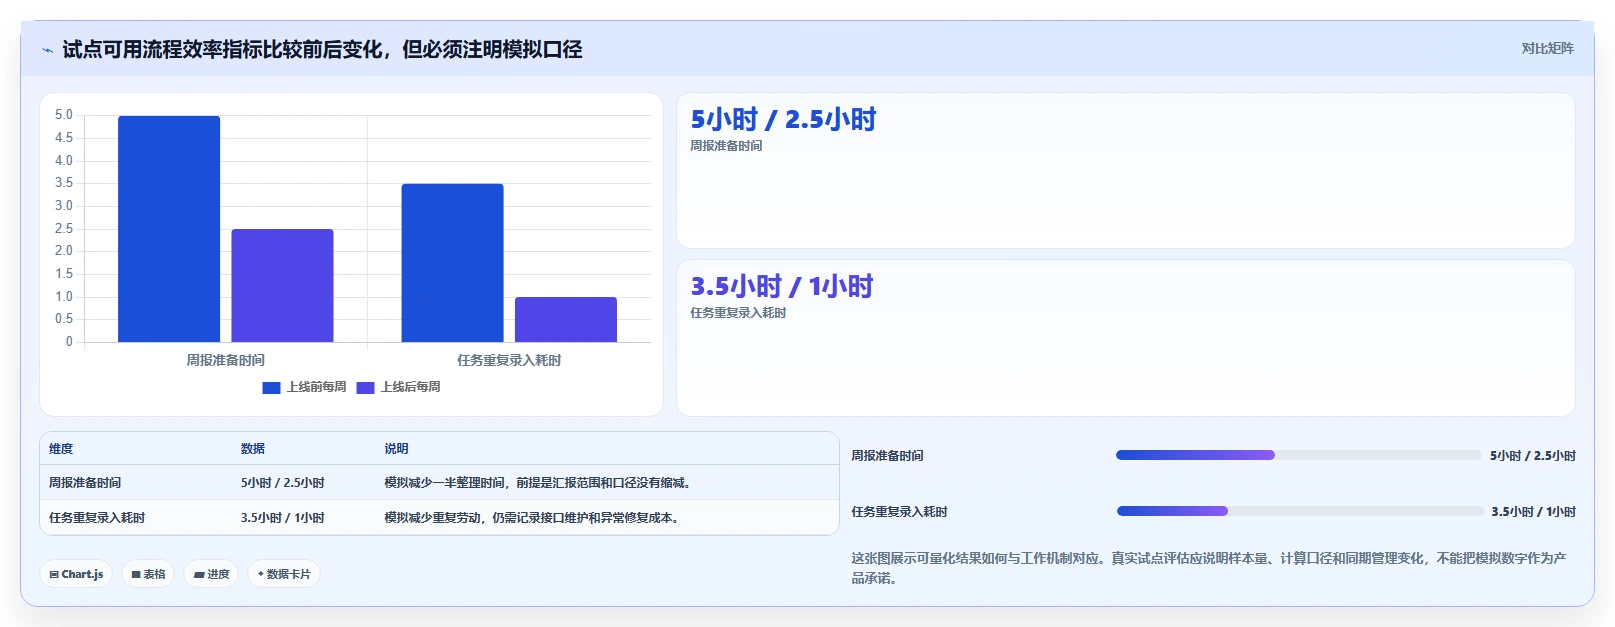
Task: Click y-axis tick label 5.0
Action: tap(63, 115)
